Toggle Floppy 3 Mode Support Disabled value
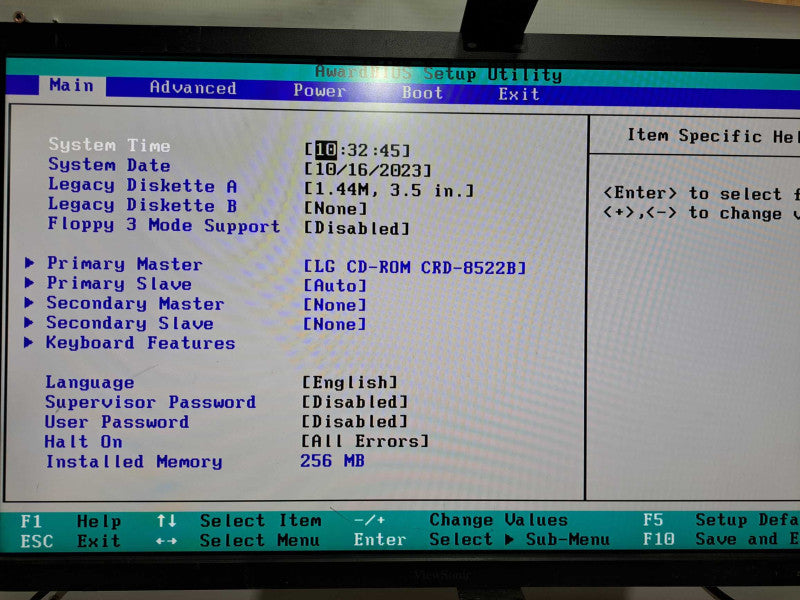Image resolution: width=800 pixels, height=600 pixels. click(357, 228)
